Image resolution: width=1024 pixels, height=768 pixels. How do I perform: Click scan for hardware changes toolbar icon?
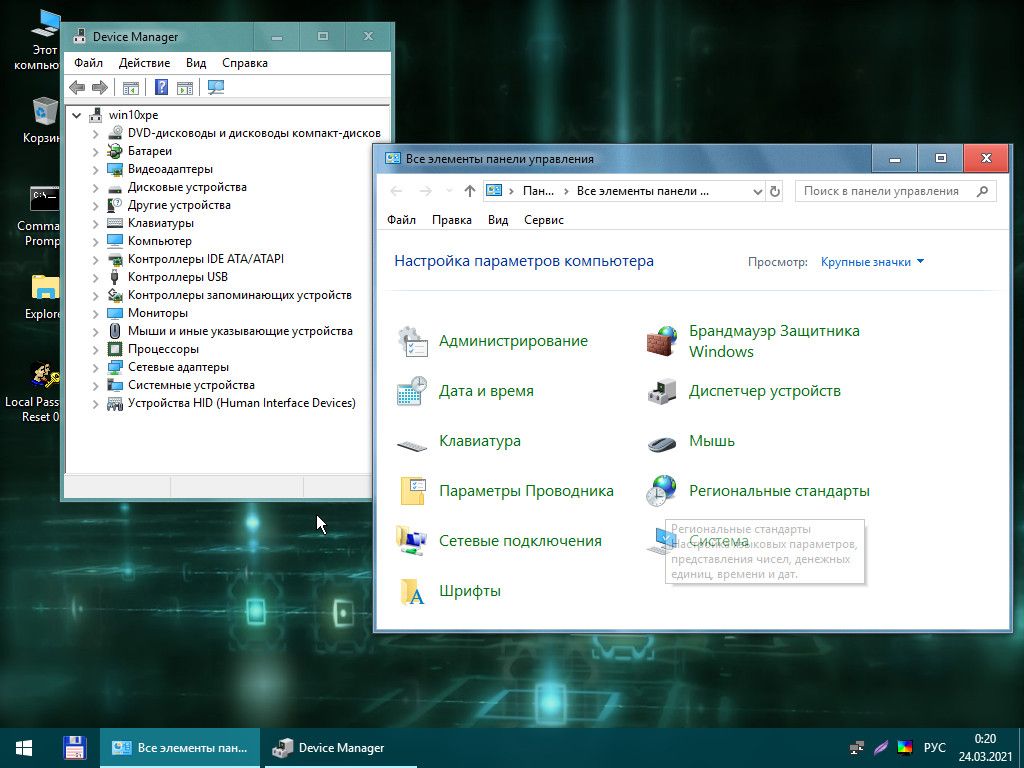[215, 88]
